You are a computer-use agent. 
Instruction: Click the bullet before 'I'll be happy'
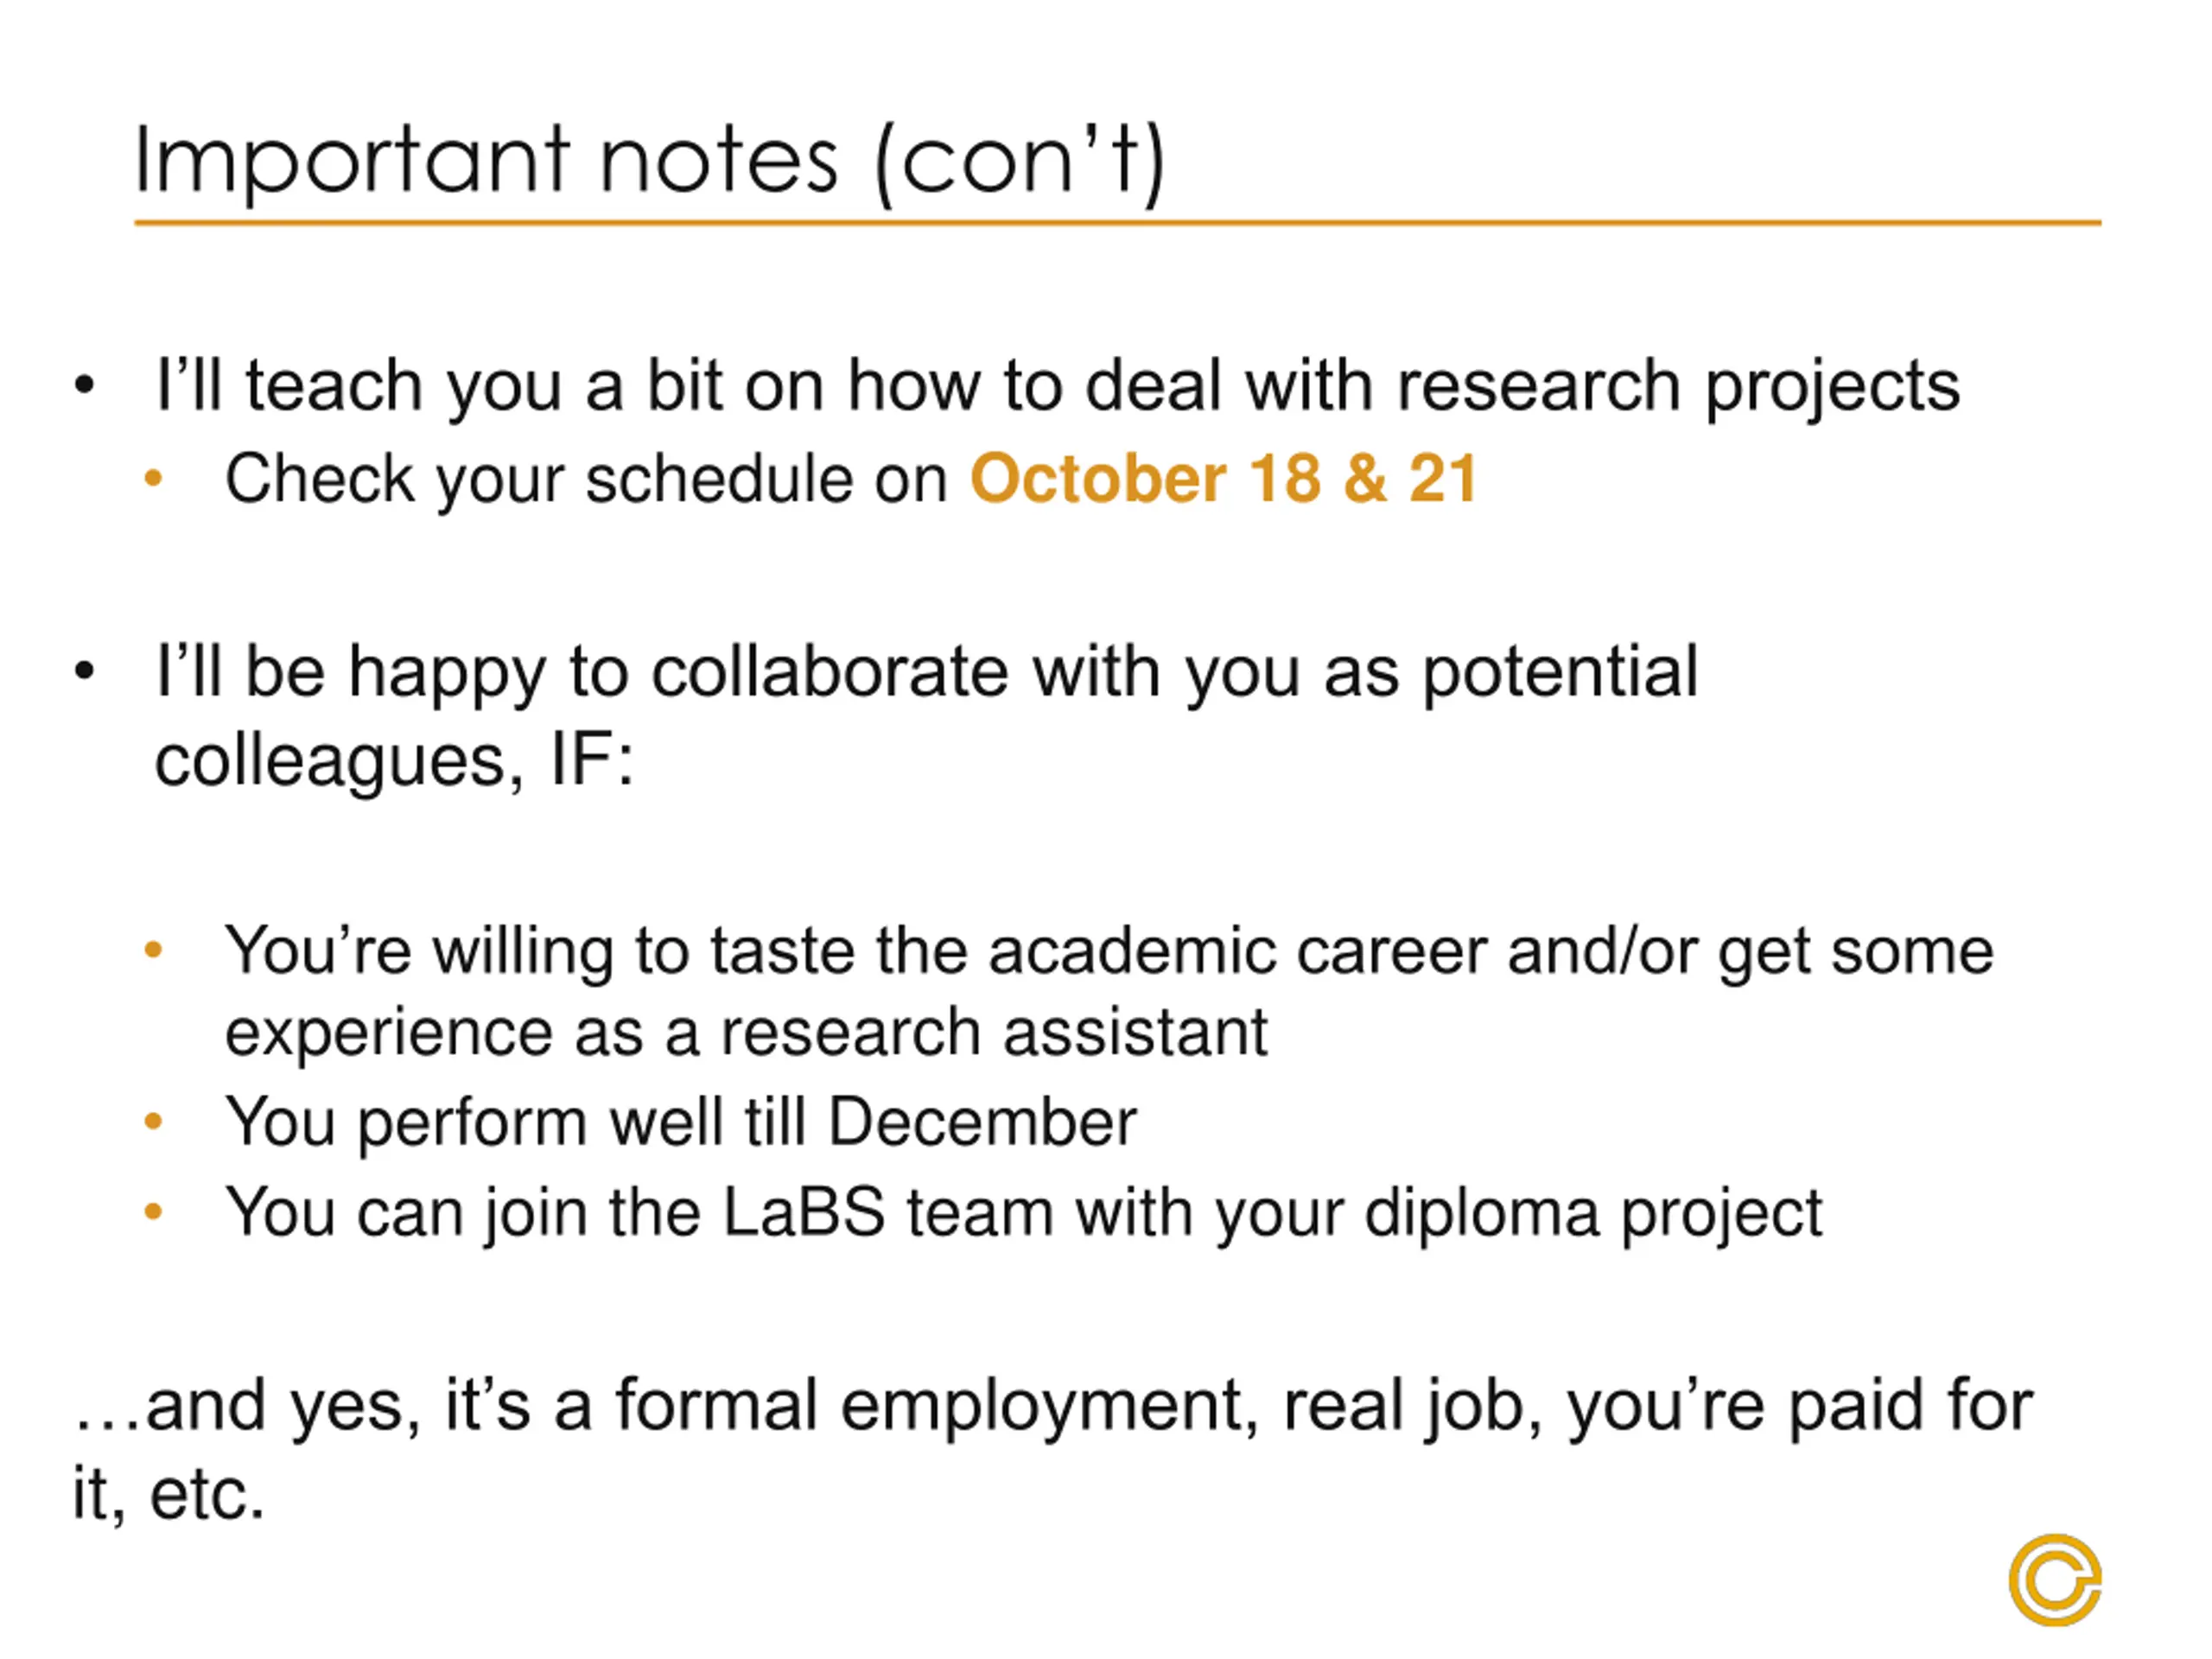tap(85, 671)
